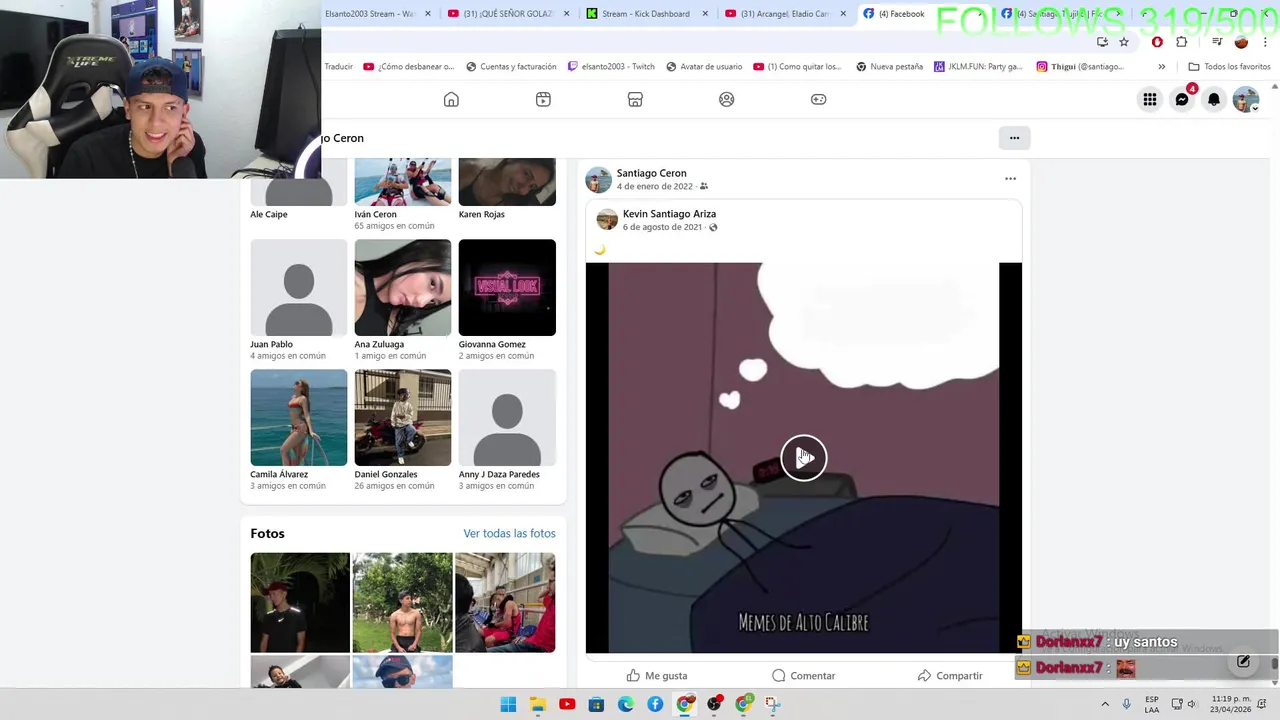Open Cuentas y facturación bookmark
This screenshot has width=1280, height=720.
pos(511,67)
